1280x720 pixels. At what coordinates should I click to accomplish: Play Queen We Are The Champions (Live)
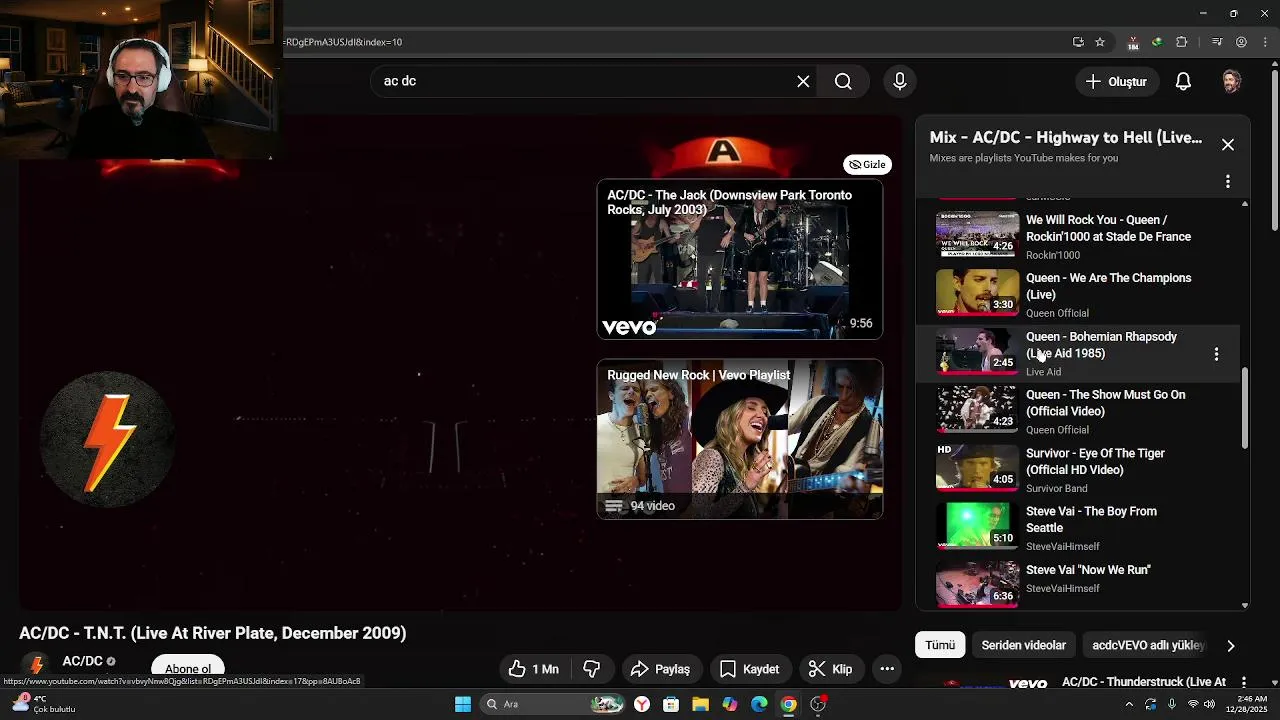tap(1078, 294)
